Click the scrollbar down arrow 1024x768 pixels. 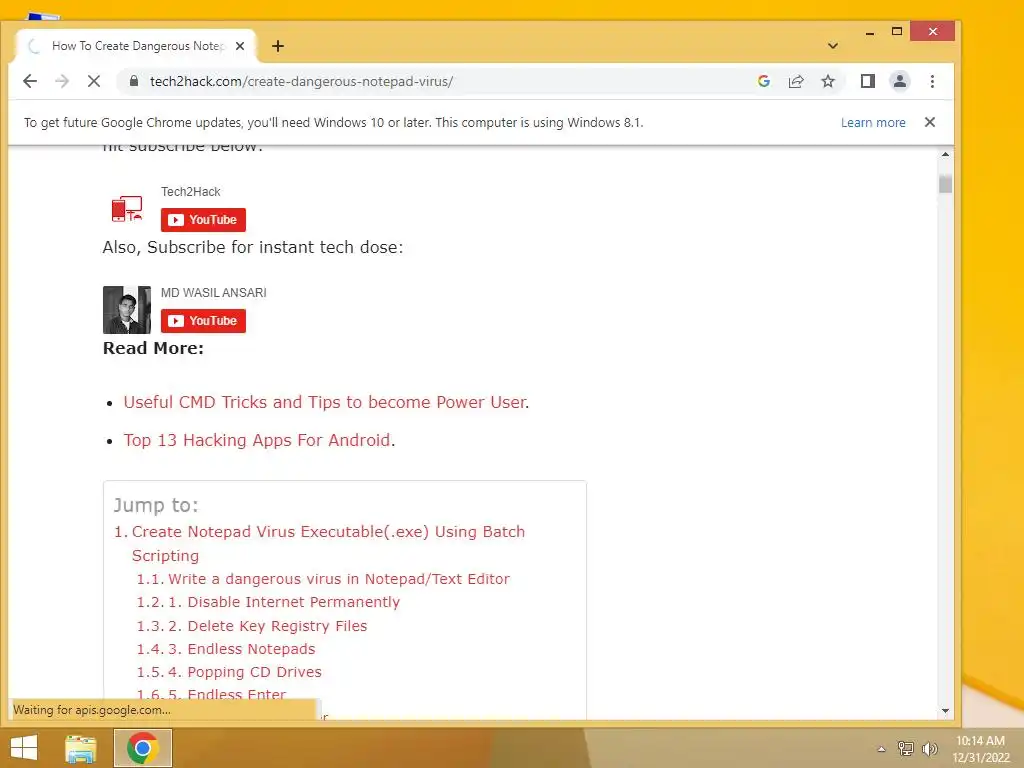(x=945, y=711)
